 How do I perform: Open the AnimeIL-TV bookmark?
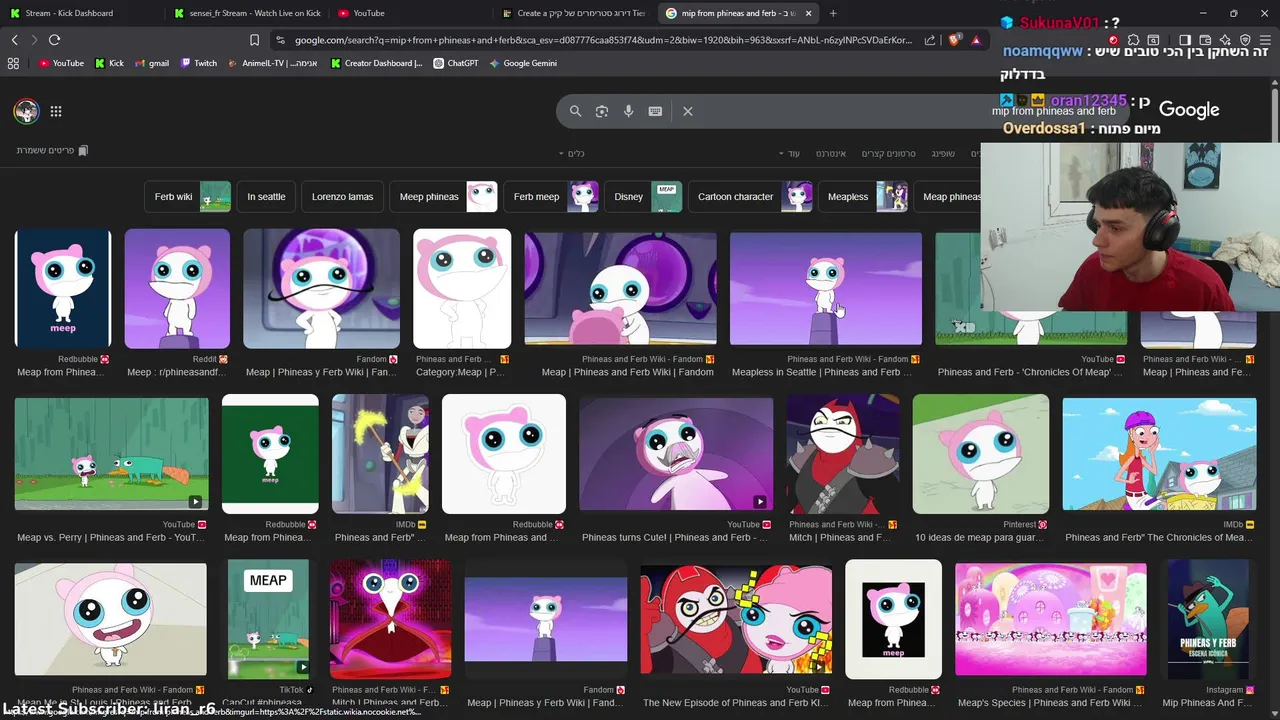(273, 63)
